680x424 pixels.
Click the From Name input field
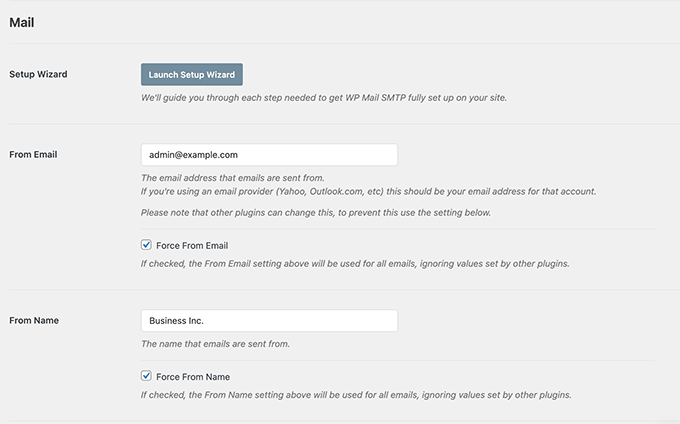point(269,321)
